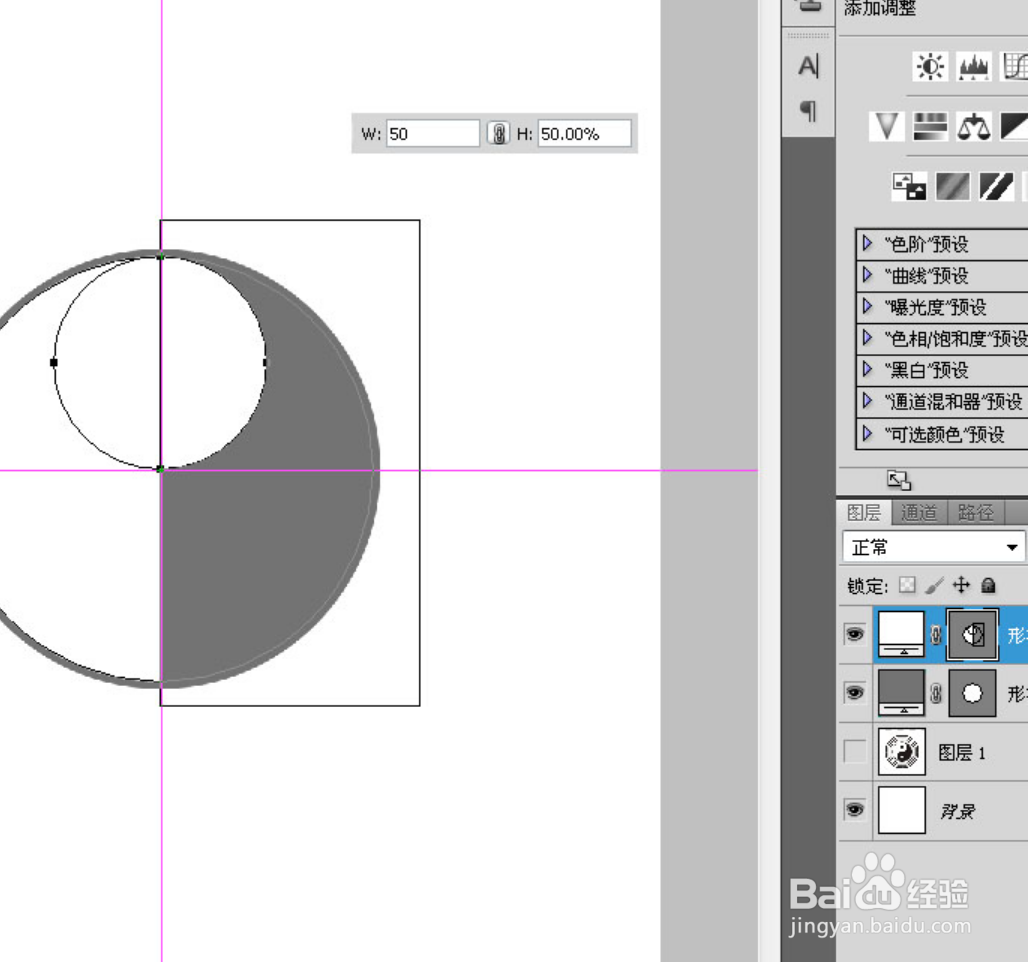Image resolution: width=1028 pixels, height=962 pixels.
Task: Add a Vibrance adjustment
Action: pos(886,126)
